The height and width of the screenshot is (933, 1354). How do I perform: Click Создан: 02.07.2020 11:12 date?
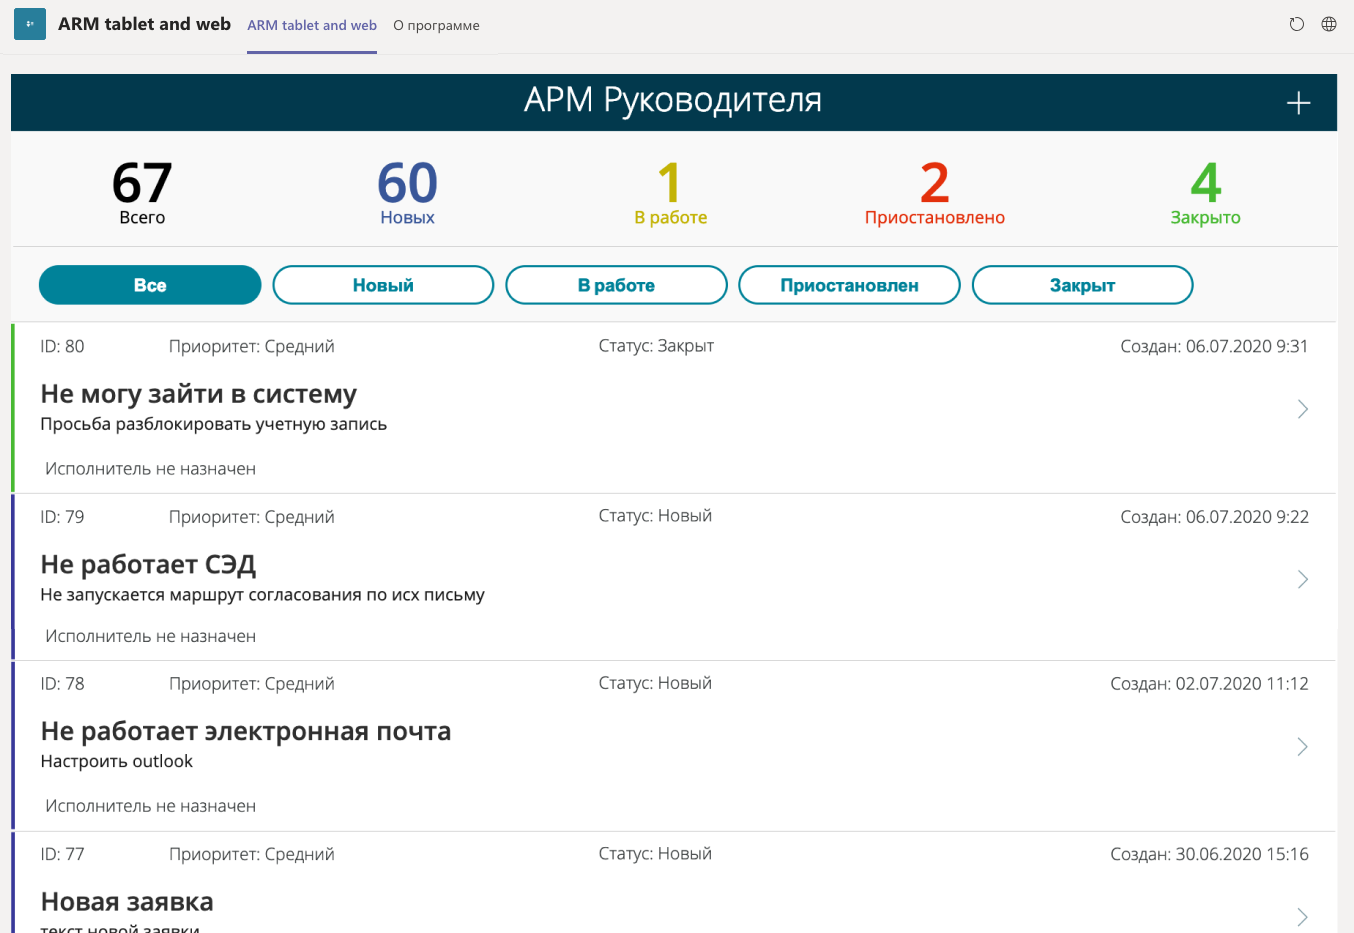(x=1209, y=684)
